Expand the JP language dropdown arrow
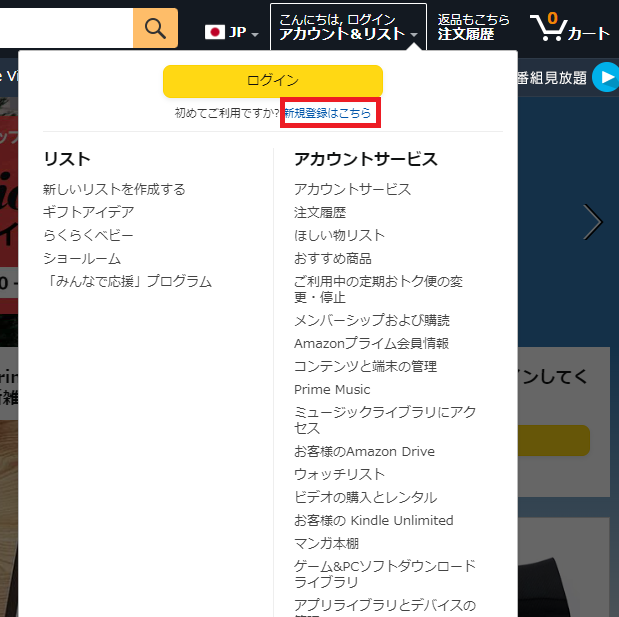Viewport: 619px width, 617px height. 255,35
